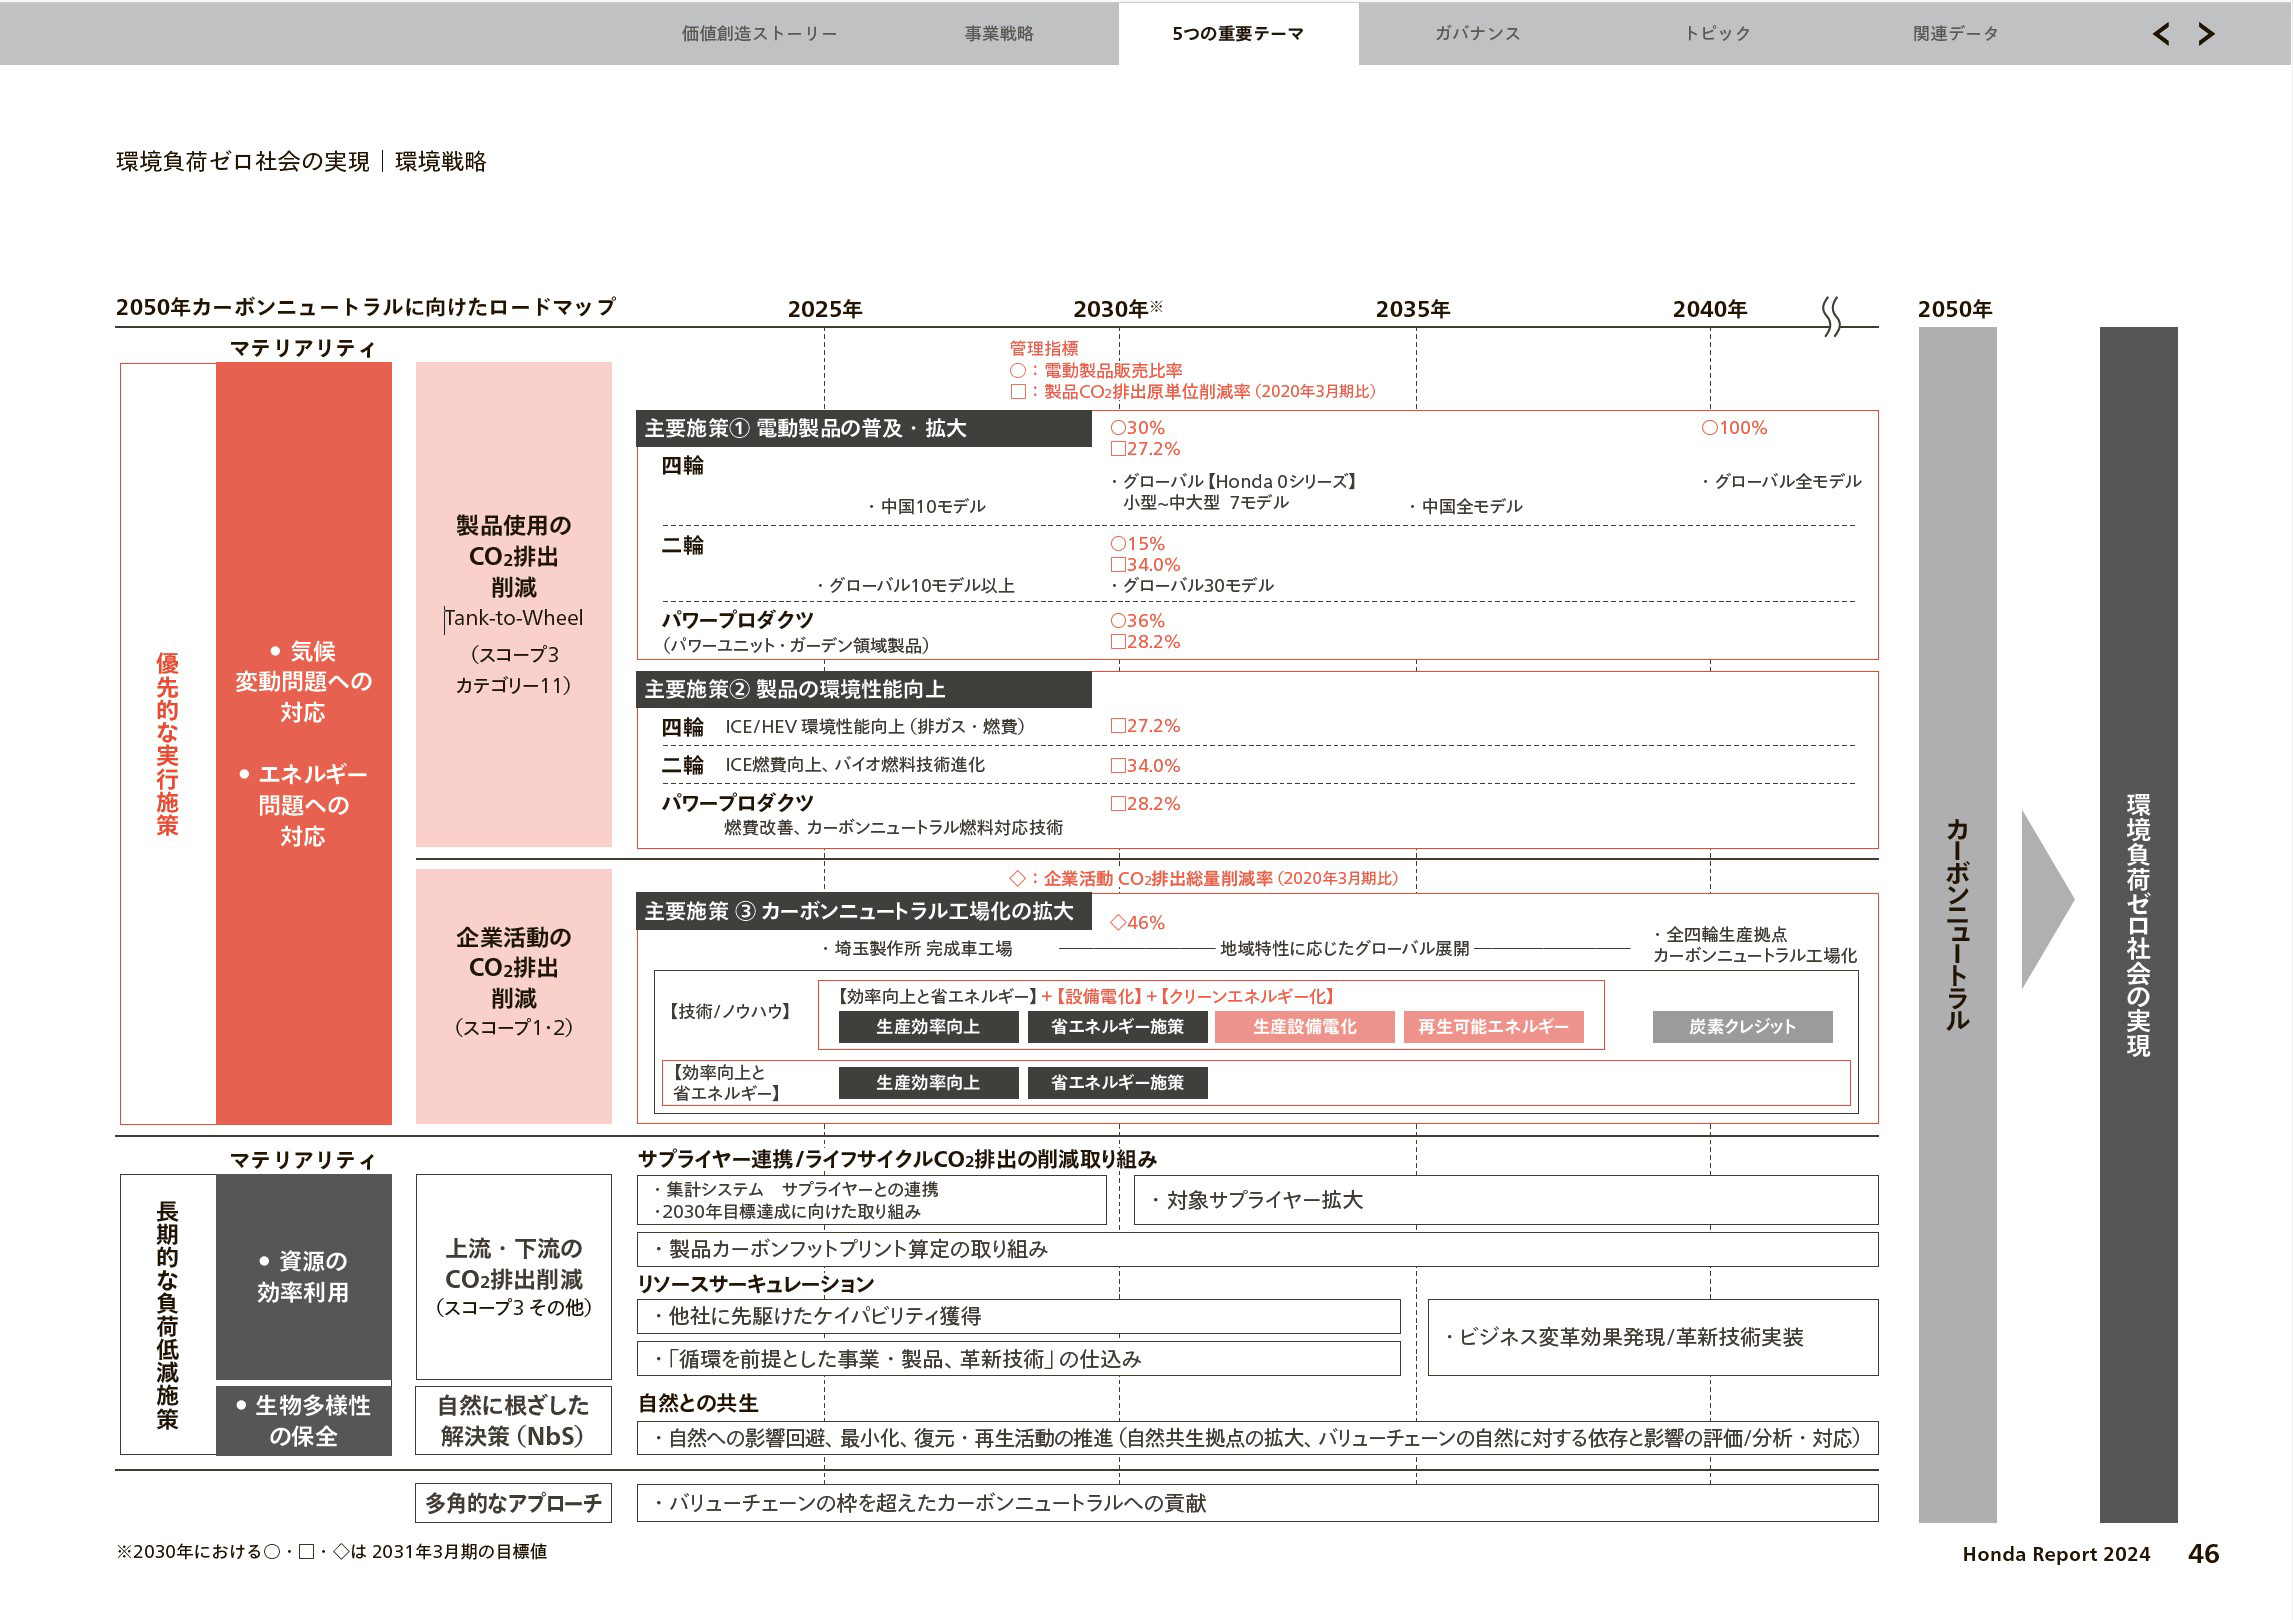The height and width of the screenshot is (1620, 2293).
Task: Click the カーボンニュートラル vertical bar
Action: 1957,925
